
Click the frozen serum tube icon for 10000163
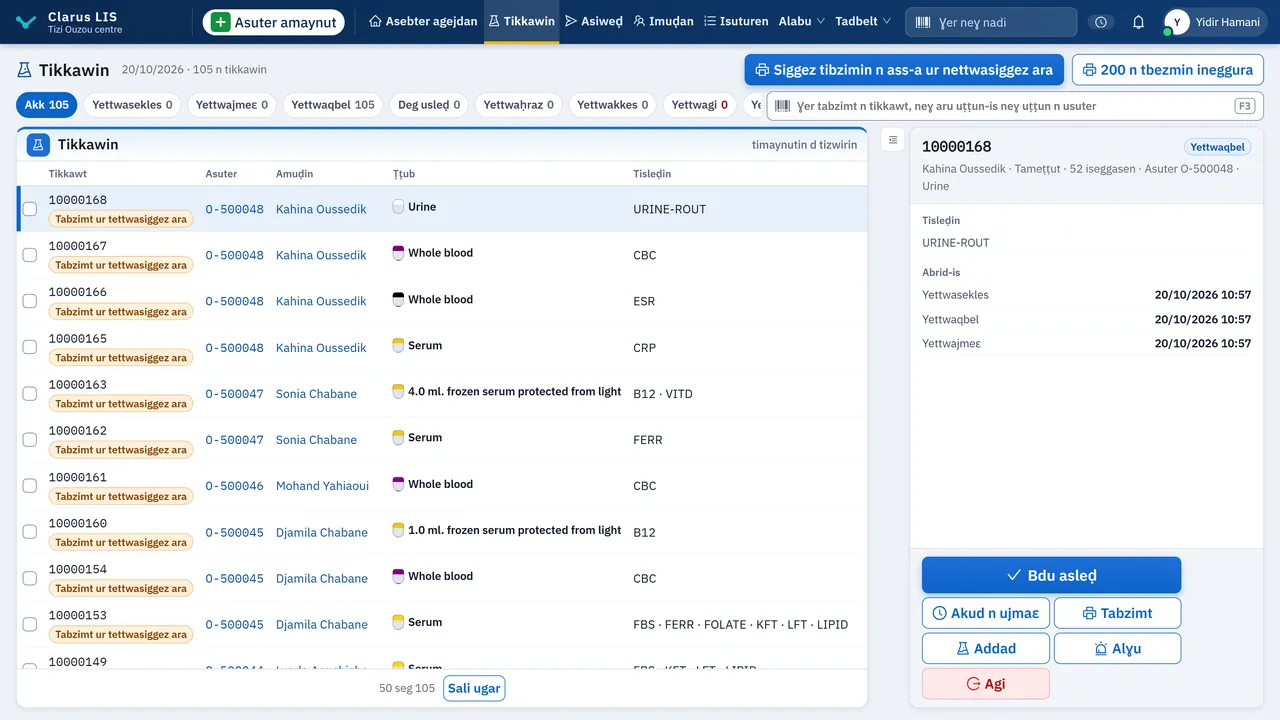coord(398,392)
